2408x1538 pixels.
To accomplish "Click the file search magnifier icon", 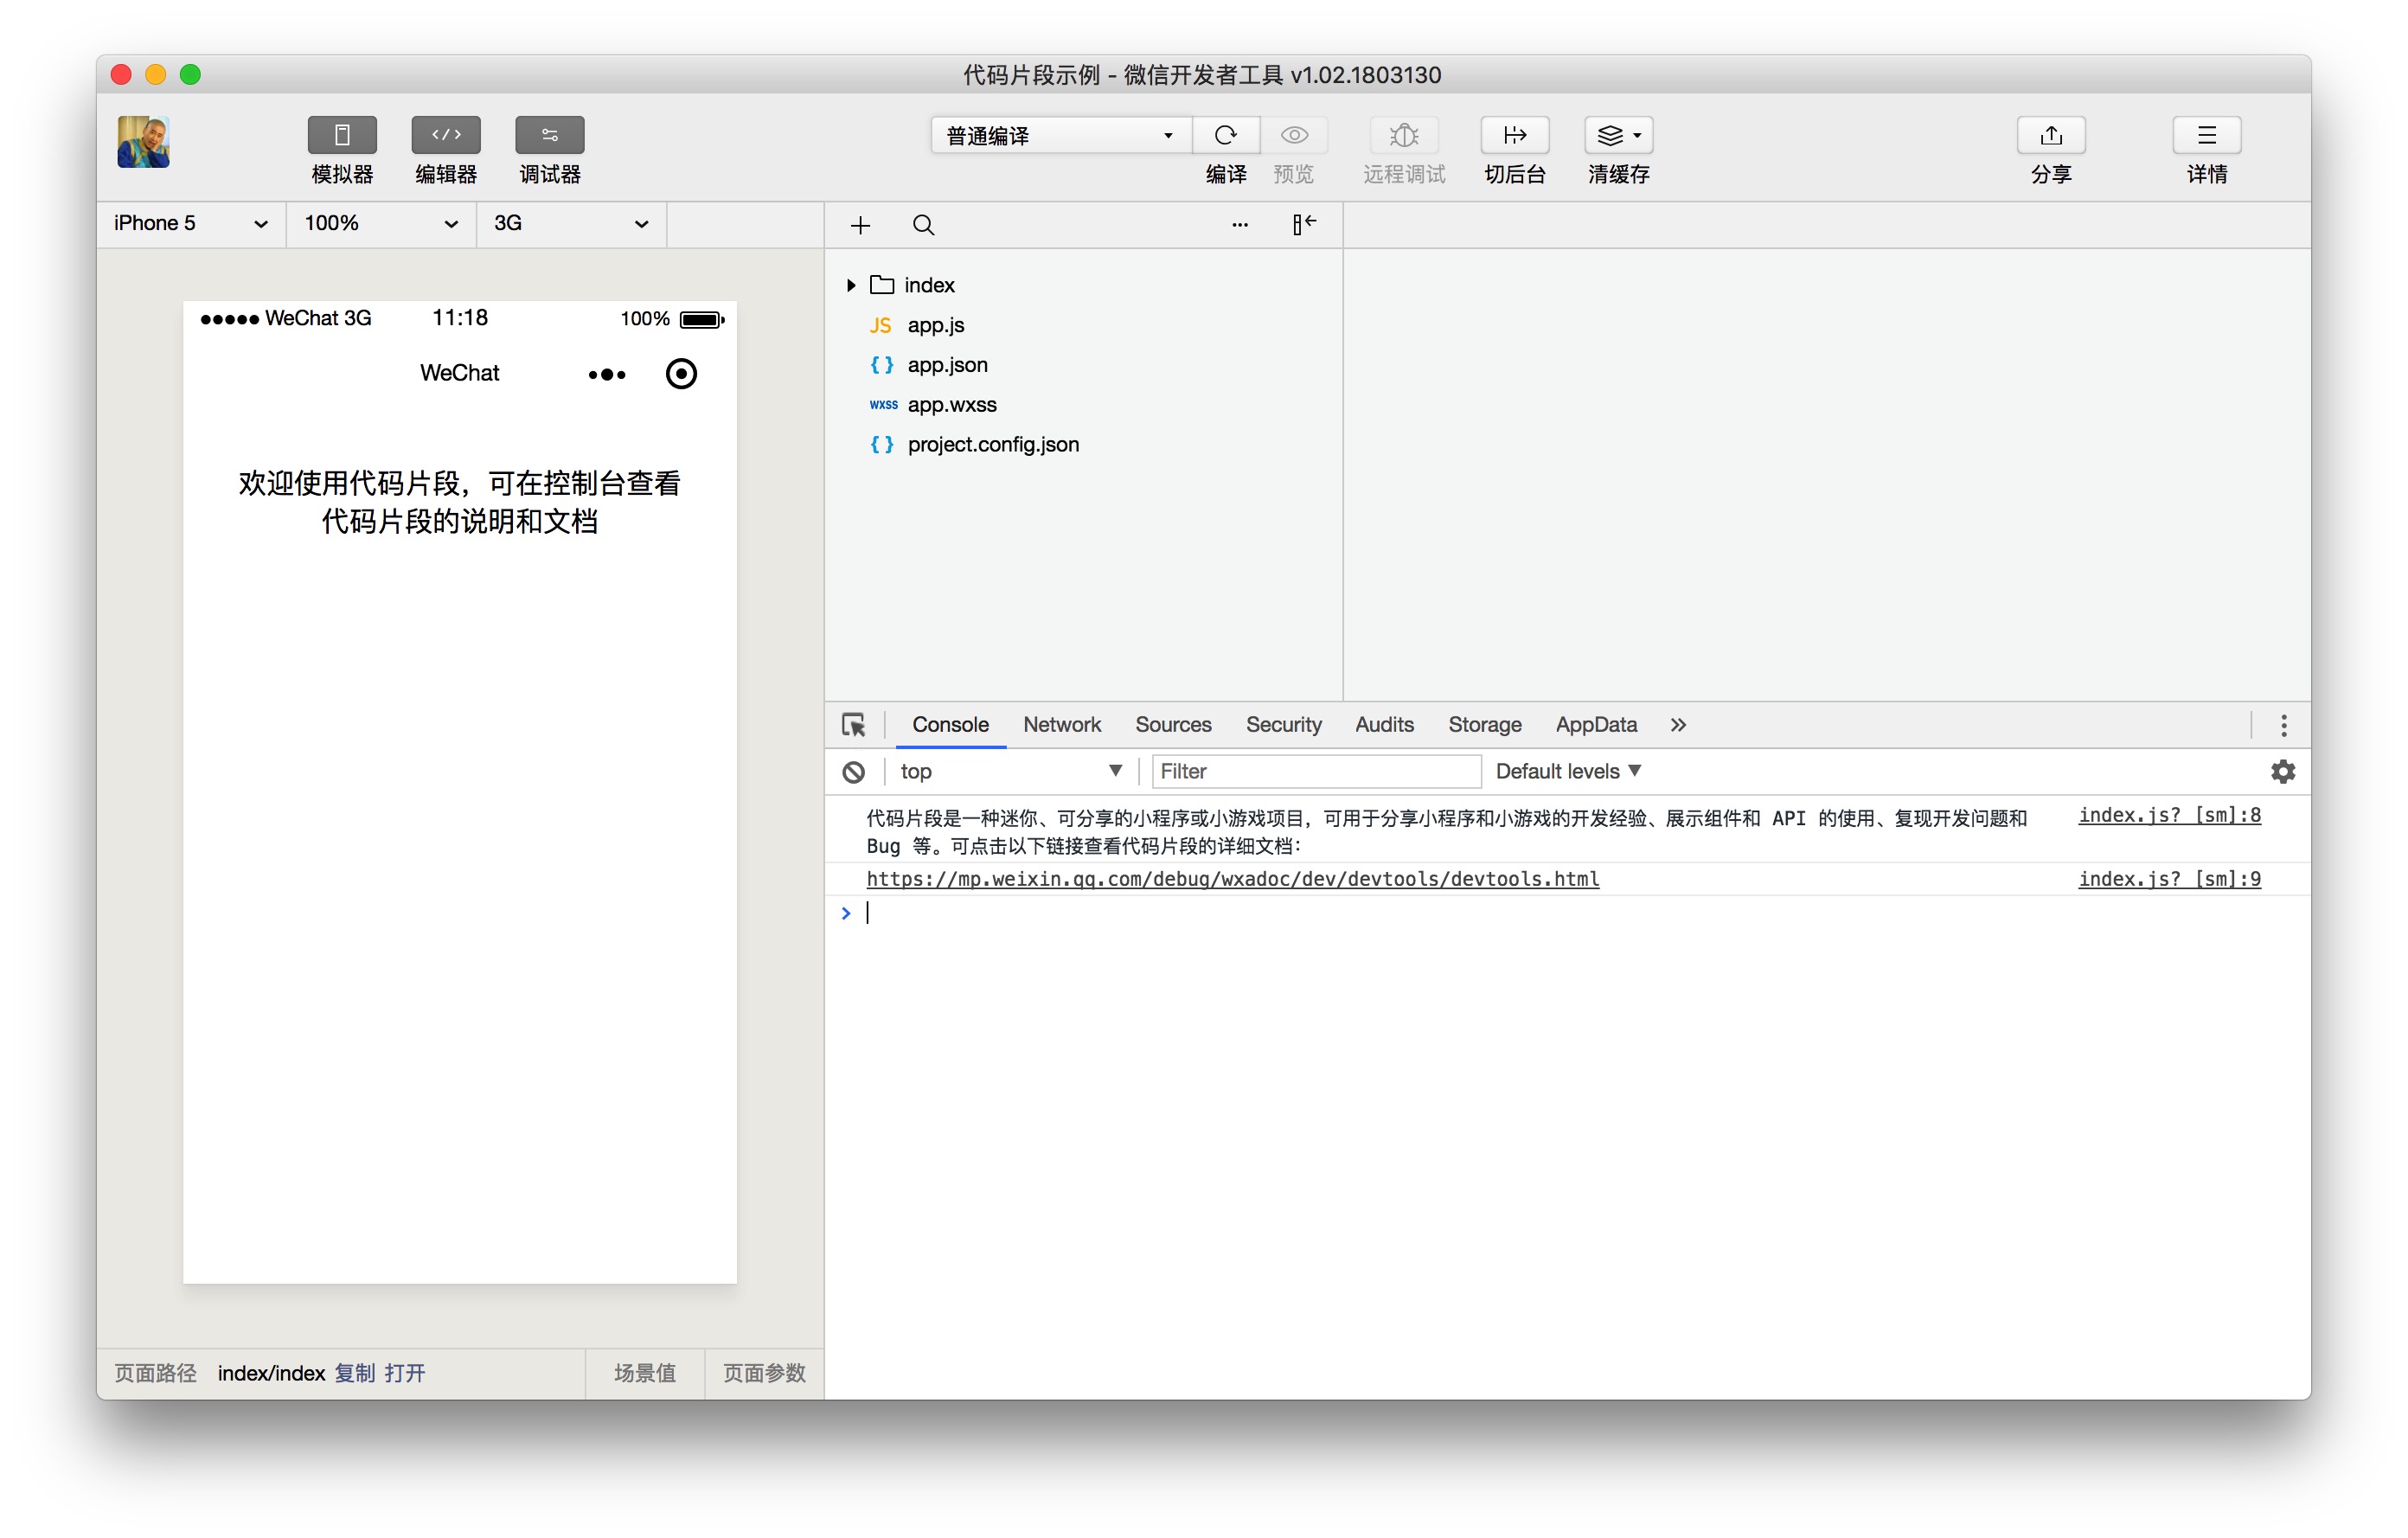I will [923, 225].
